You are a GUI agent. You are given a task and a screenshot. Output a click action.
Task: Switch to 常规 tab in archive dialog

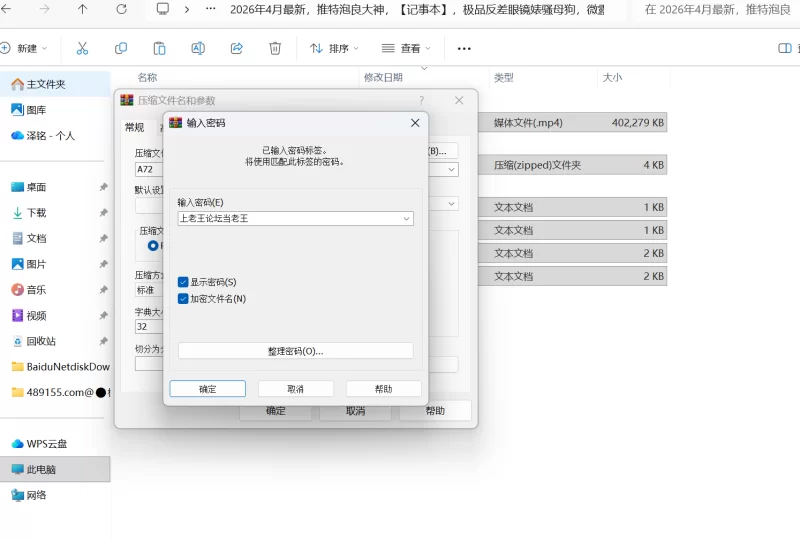pyautogui.click(x=135, y=127)
